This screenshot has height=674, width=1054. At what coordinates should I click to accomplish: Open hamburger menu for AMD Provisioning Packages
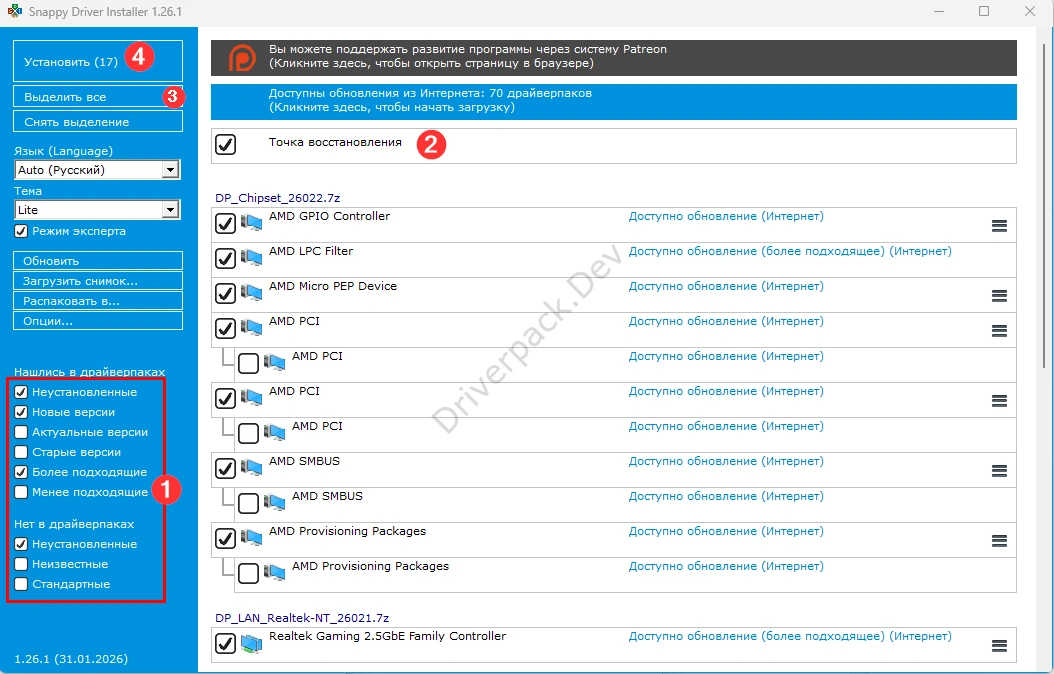(x=999, y=540)
